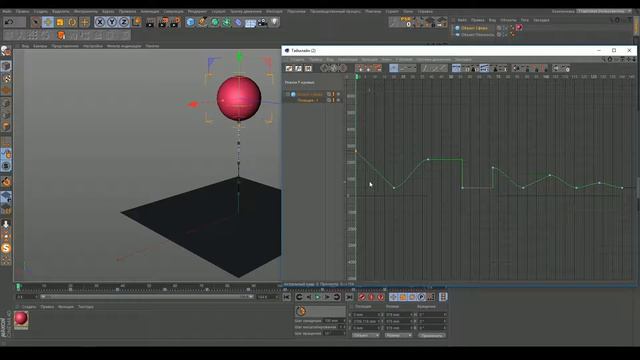Toggle Parameter (P) keyframe recording

(x=421, y=297)
